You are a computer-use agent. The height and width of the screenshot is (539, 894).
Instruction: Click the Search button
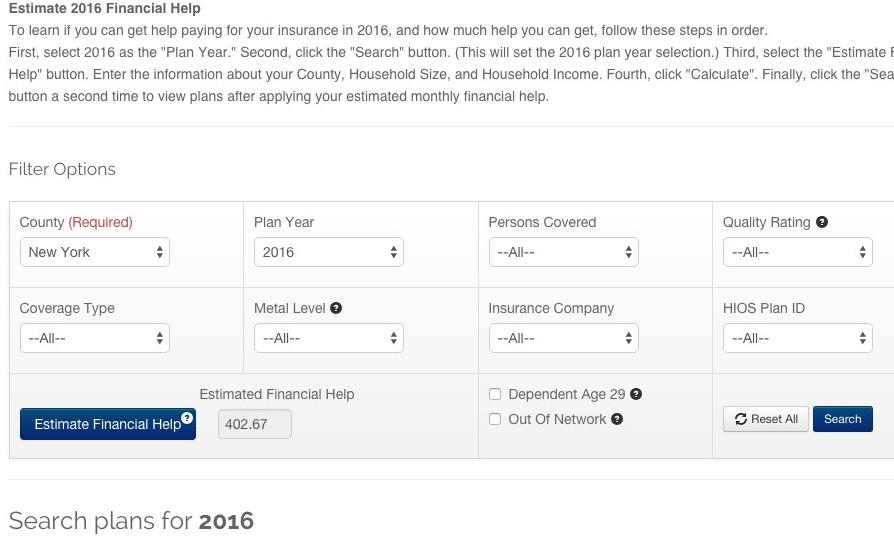point(843,419)
